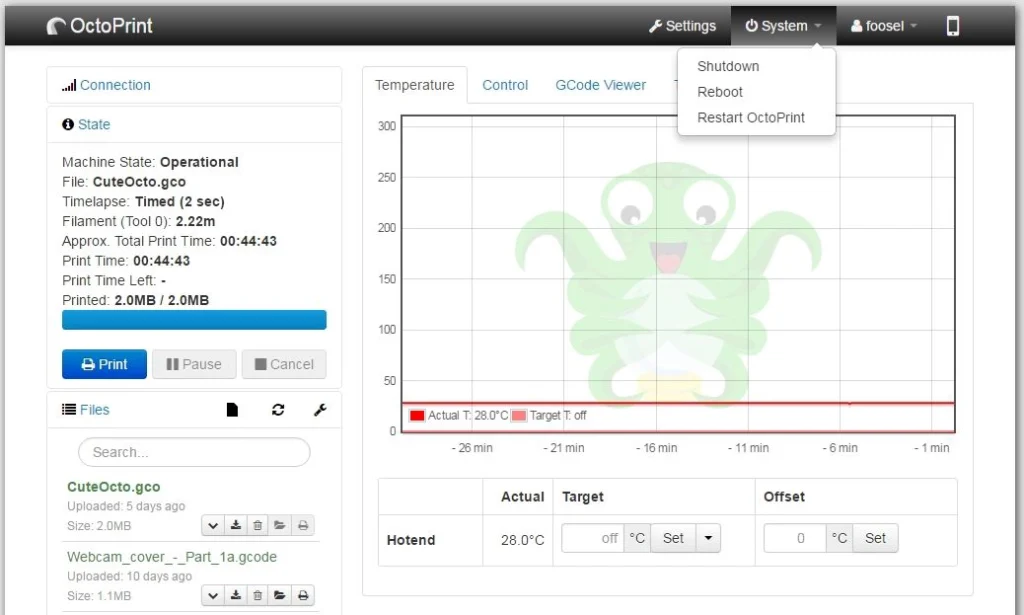The image size is (1024, 615).
Task: Click the print progress bar
Action: [194, 320]
